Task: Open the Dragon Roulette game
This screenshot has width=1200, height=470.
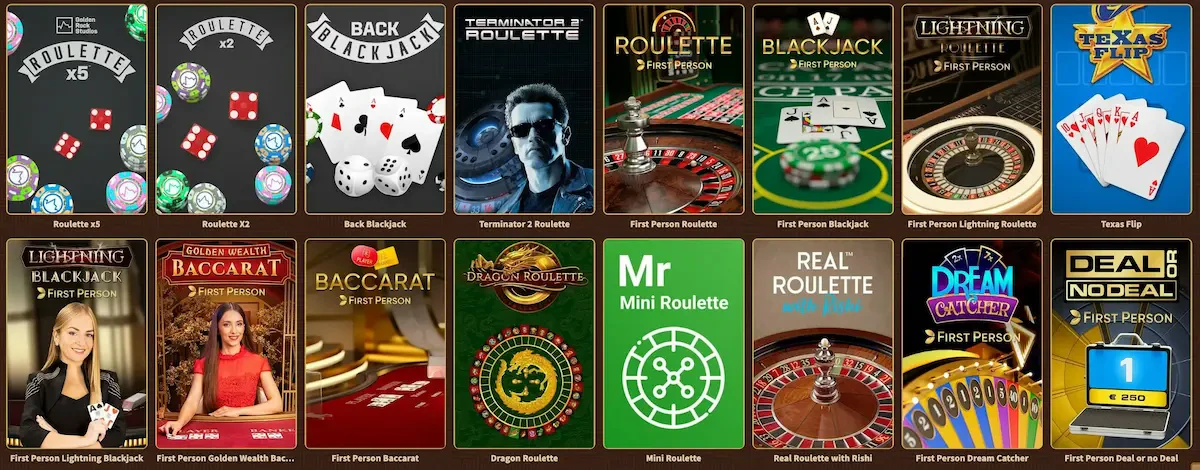Action: tap(524, 344)
